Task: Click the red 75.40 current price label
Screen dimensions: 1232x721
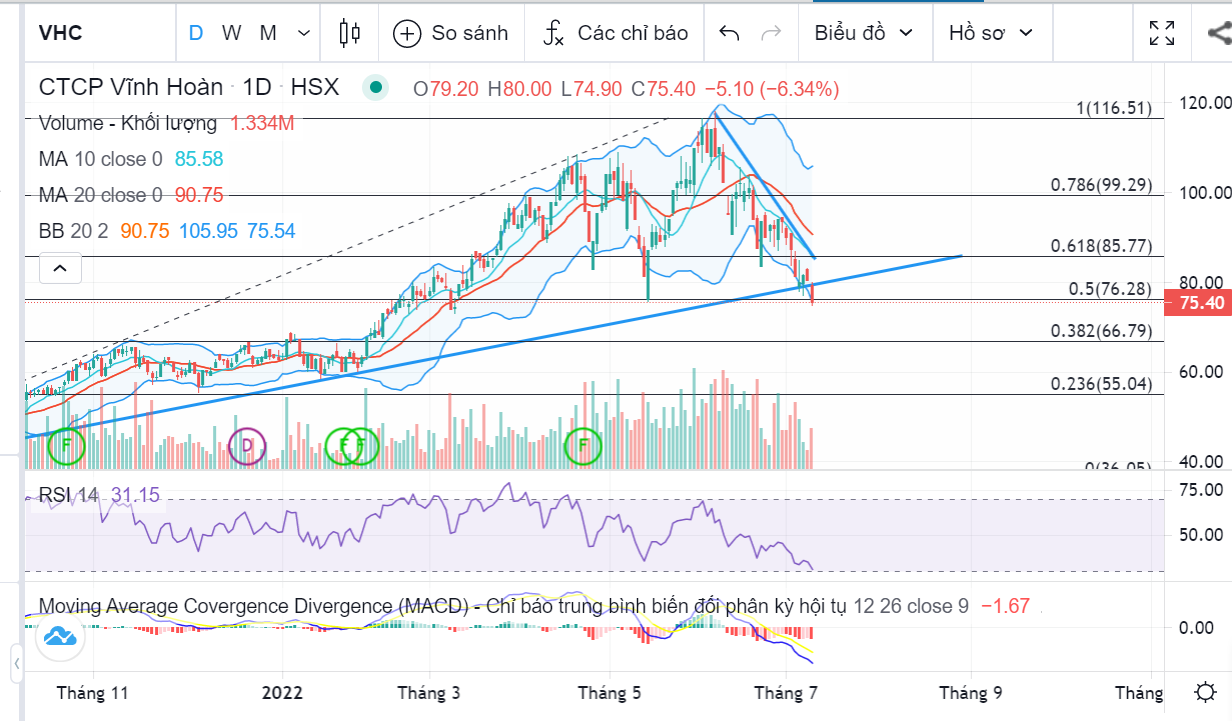Action: 1202,303
